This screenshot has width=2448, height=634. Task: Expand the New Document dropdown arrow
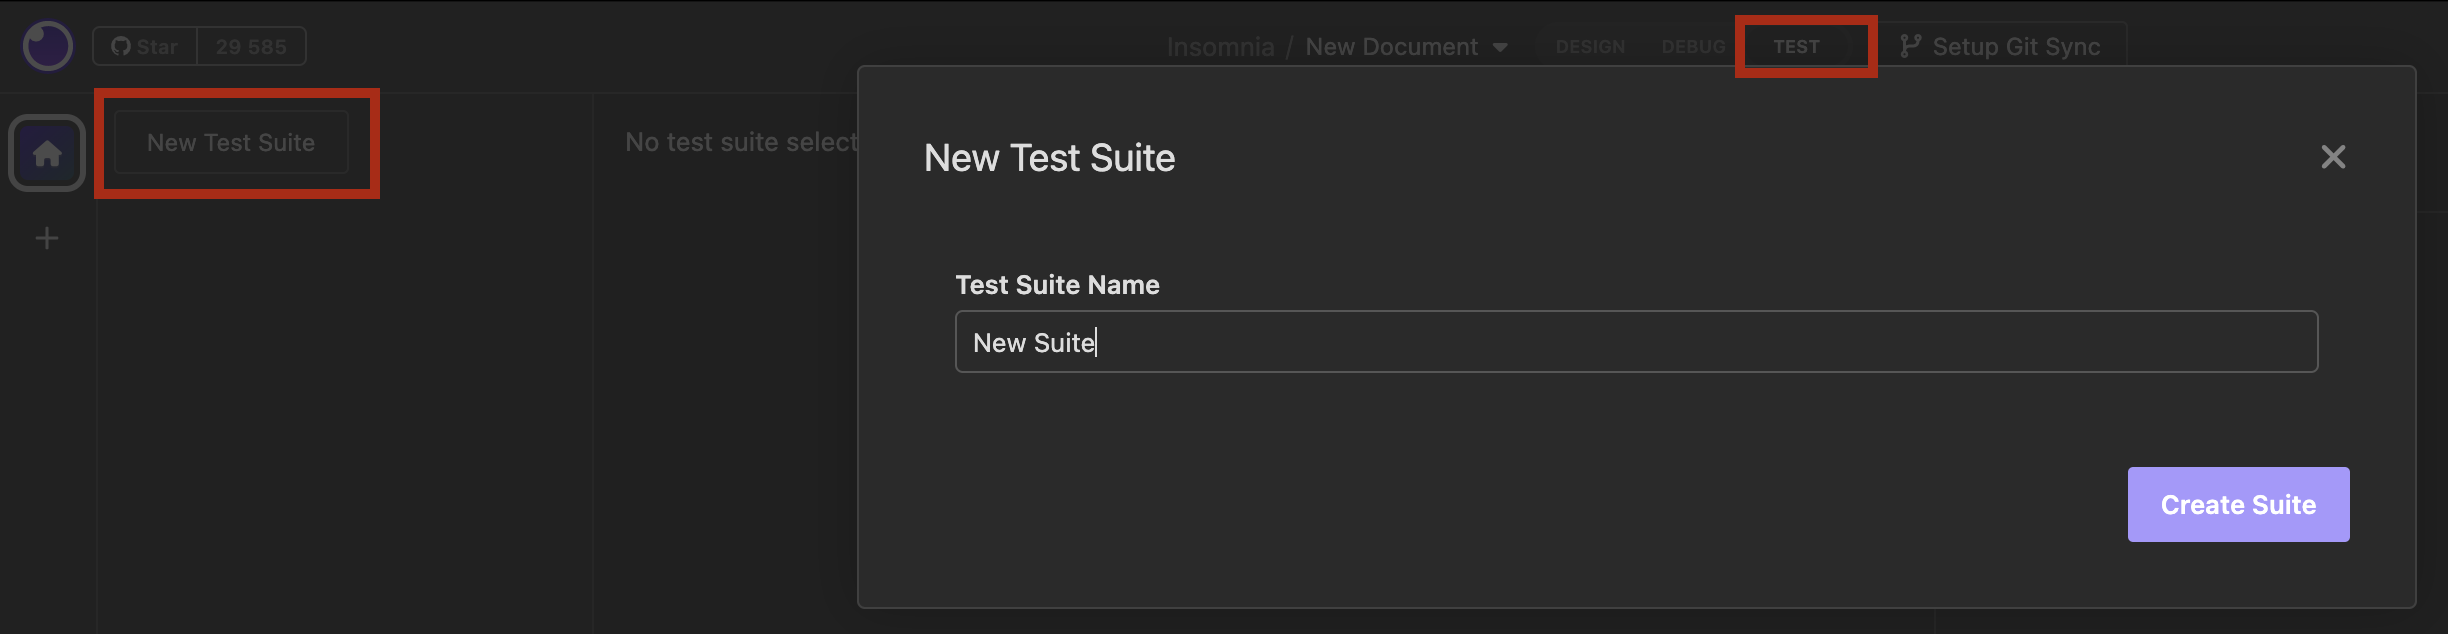coord(1500,47)
